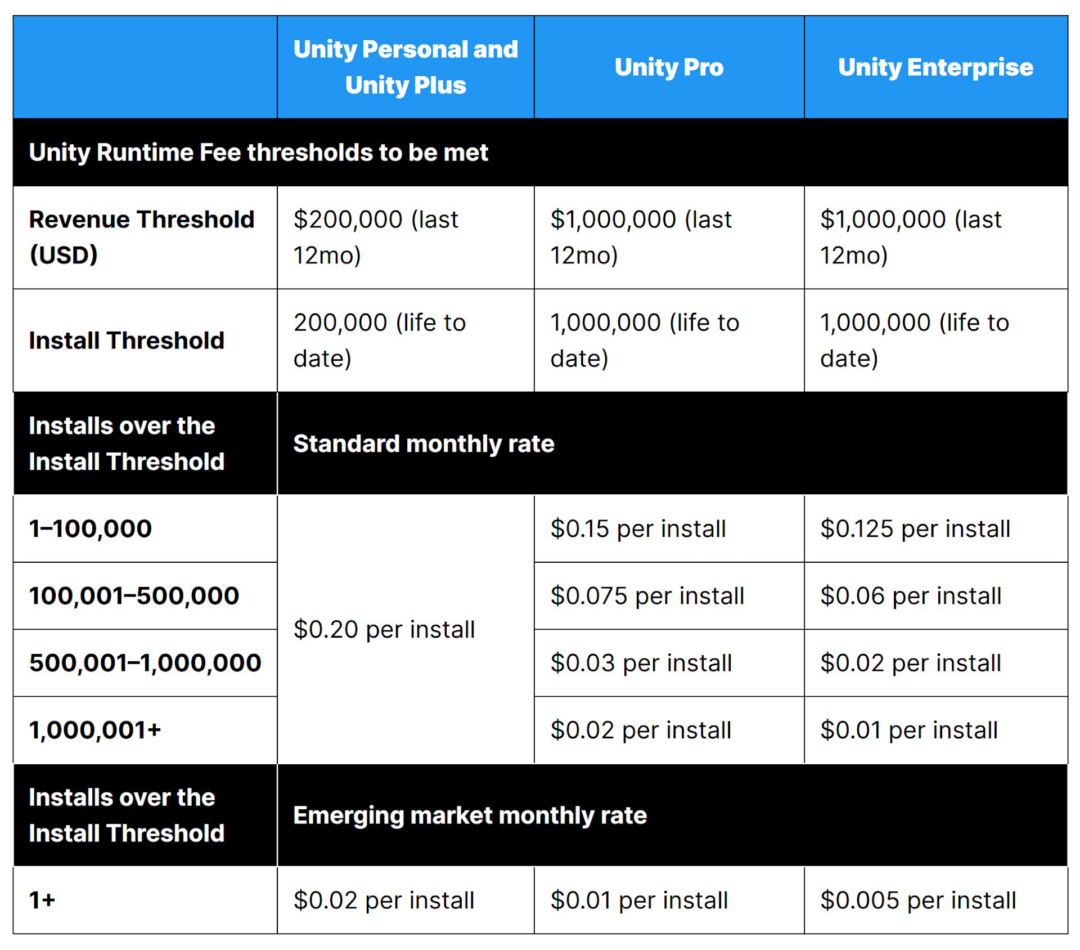Image resolution: width=1080 pixels, height=950 pixels.
Task: Click the 1,000,001+ row label
Action: click(x=95, y=730)
